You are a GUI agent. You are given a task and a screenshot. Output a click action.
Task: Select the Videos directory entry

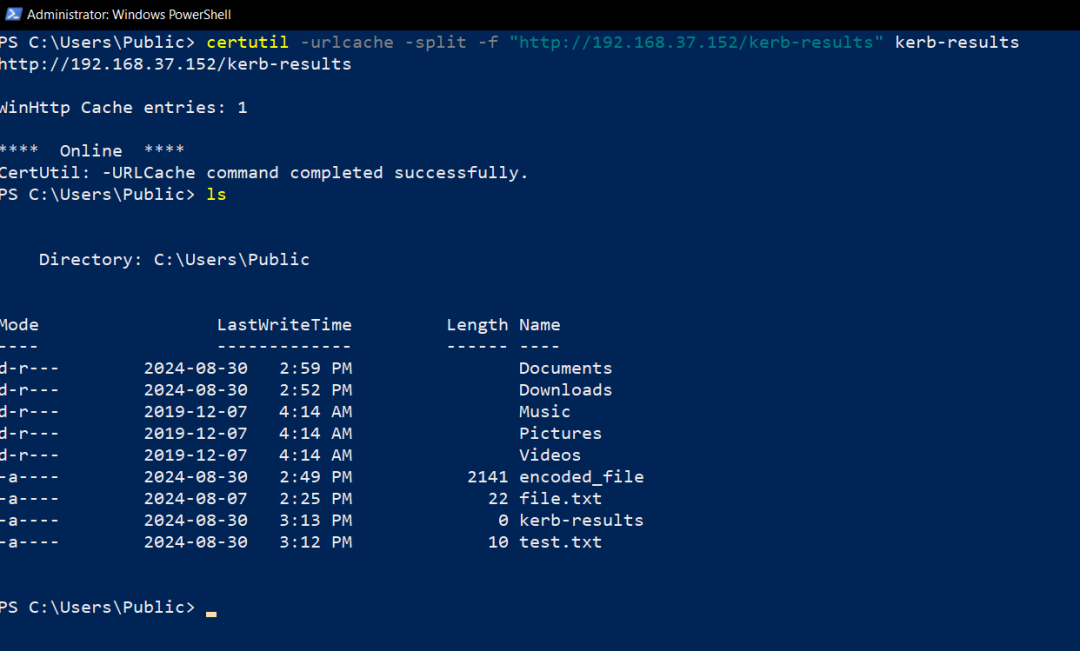pos(549,454)
